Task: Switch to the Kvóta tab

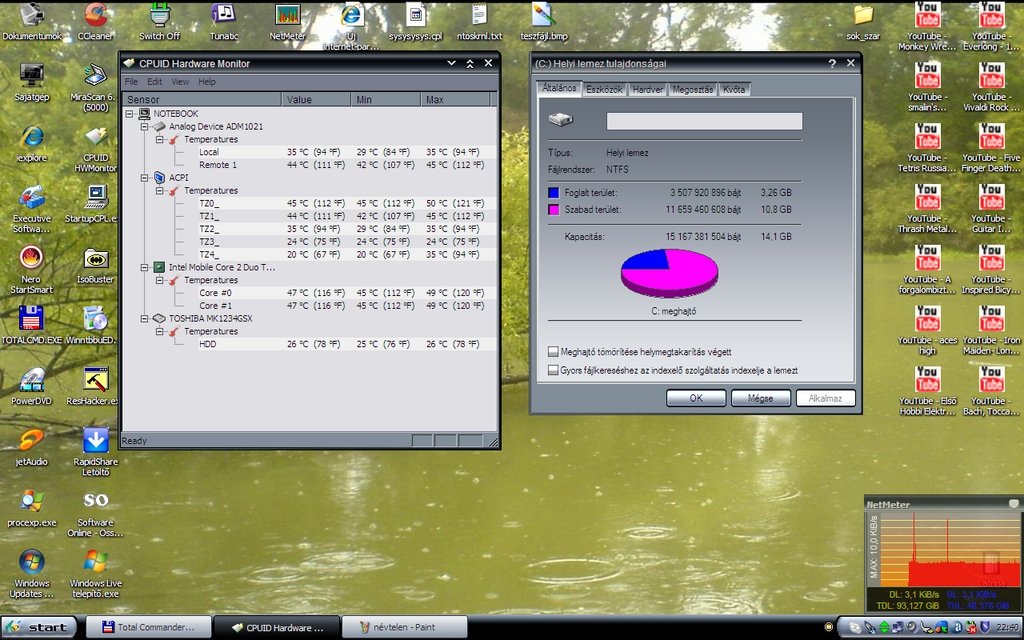Action: 733,89
